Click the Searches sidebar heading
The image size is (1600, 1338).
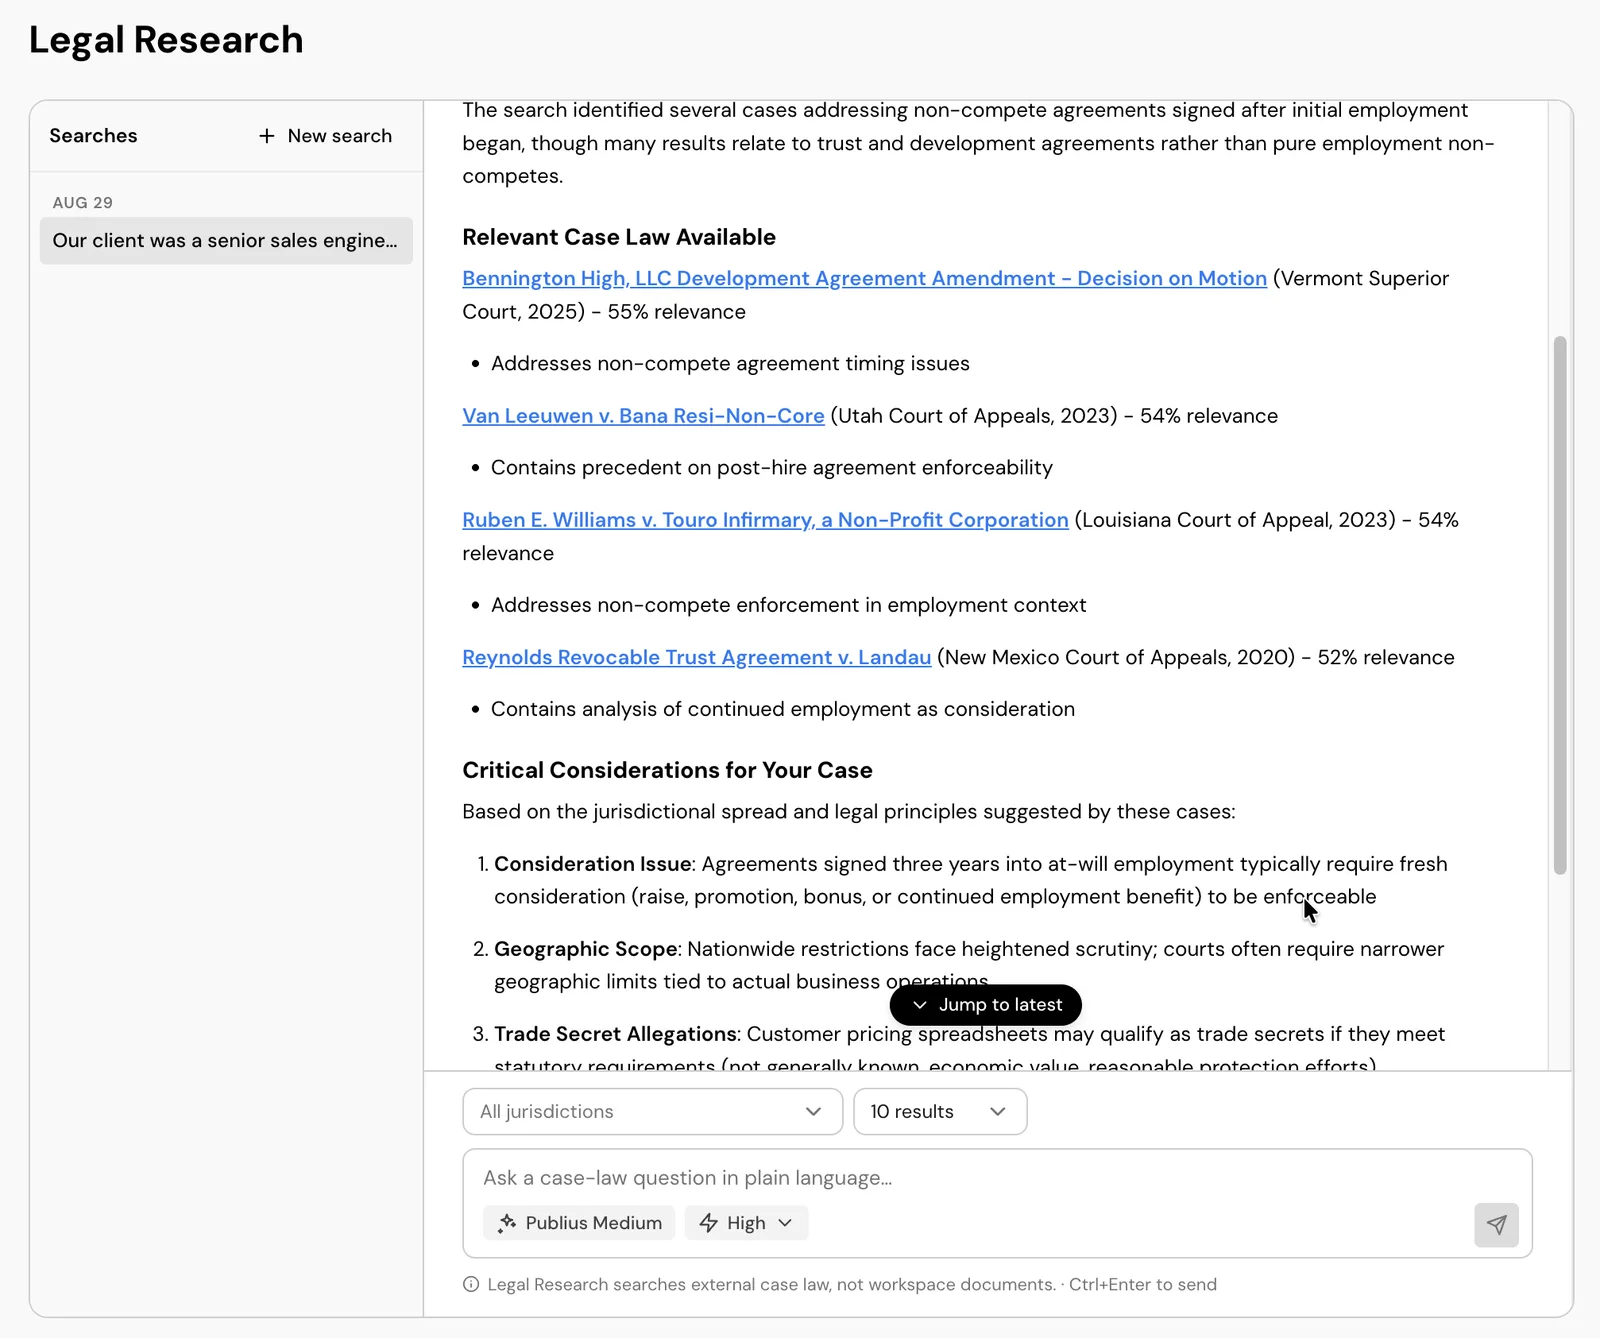(x=93, y=136)
